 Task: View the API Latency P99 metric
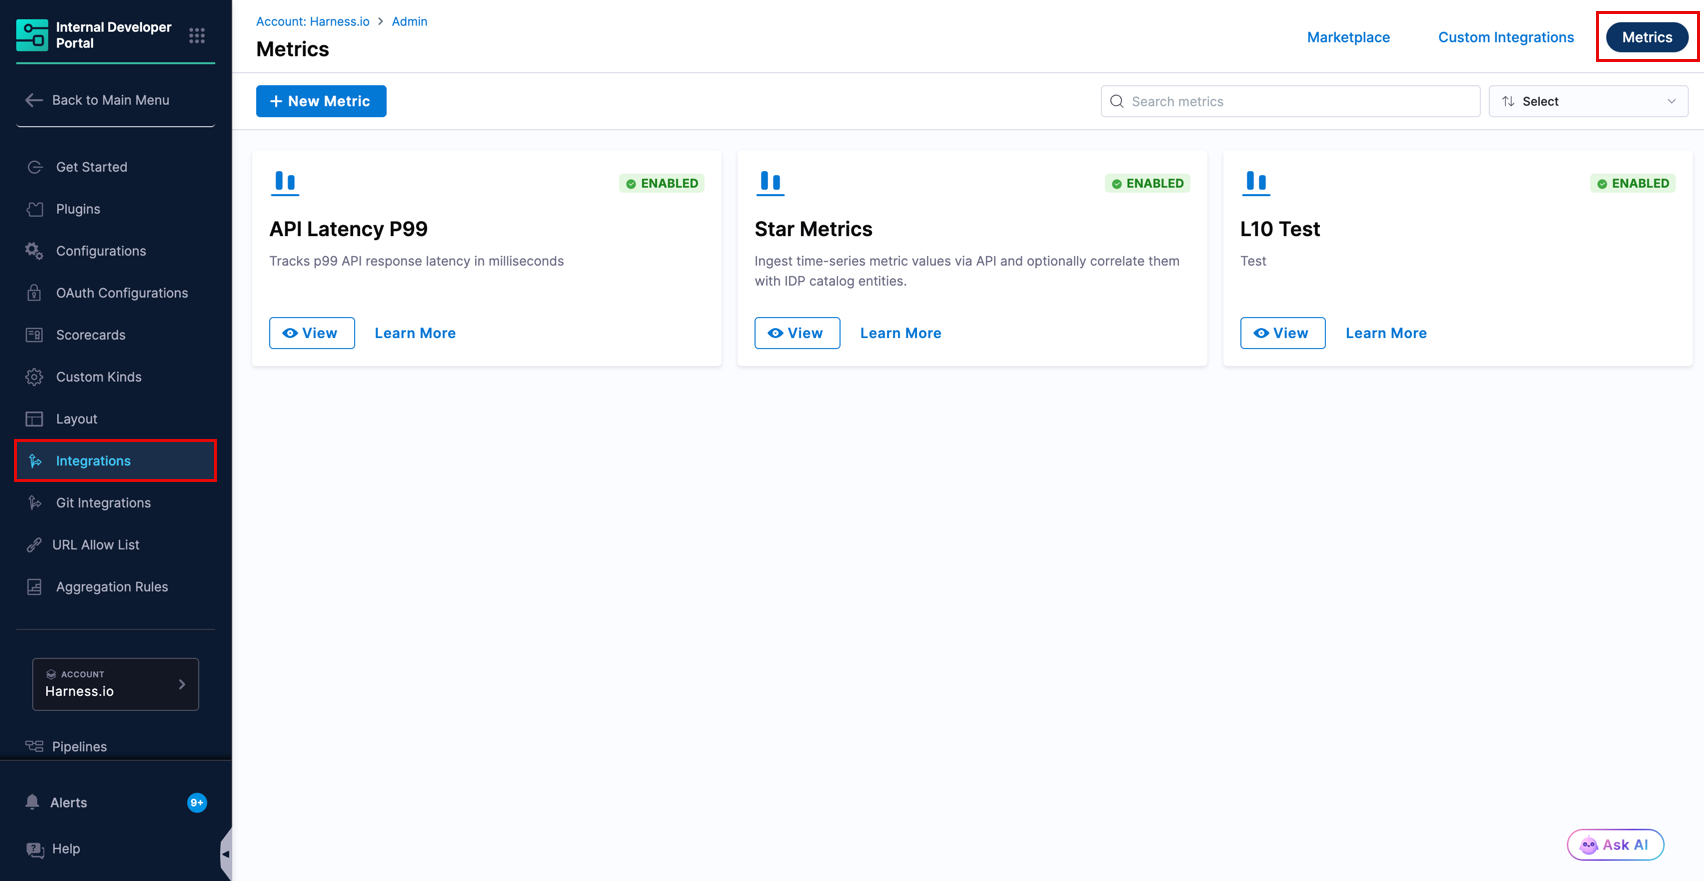pos(312,333)
